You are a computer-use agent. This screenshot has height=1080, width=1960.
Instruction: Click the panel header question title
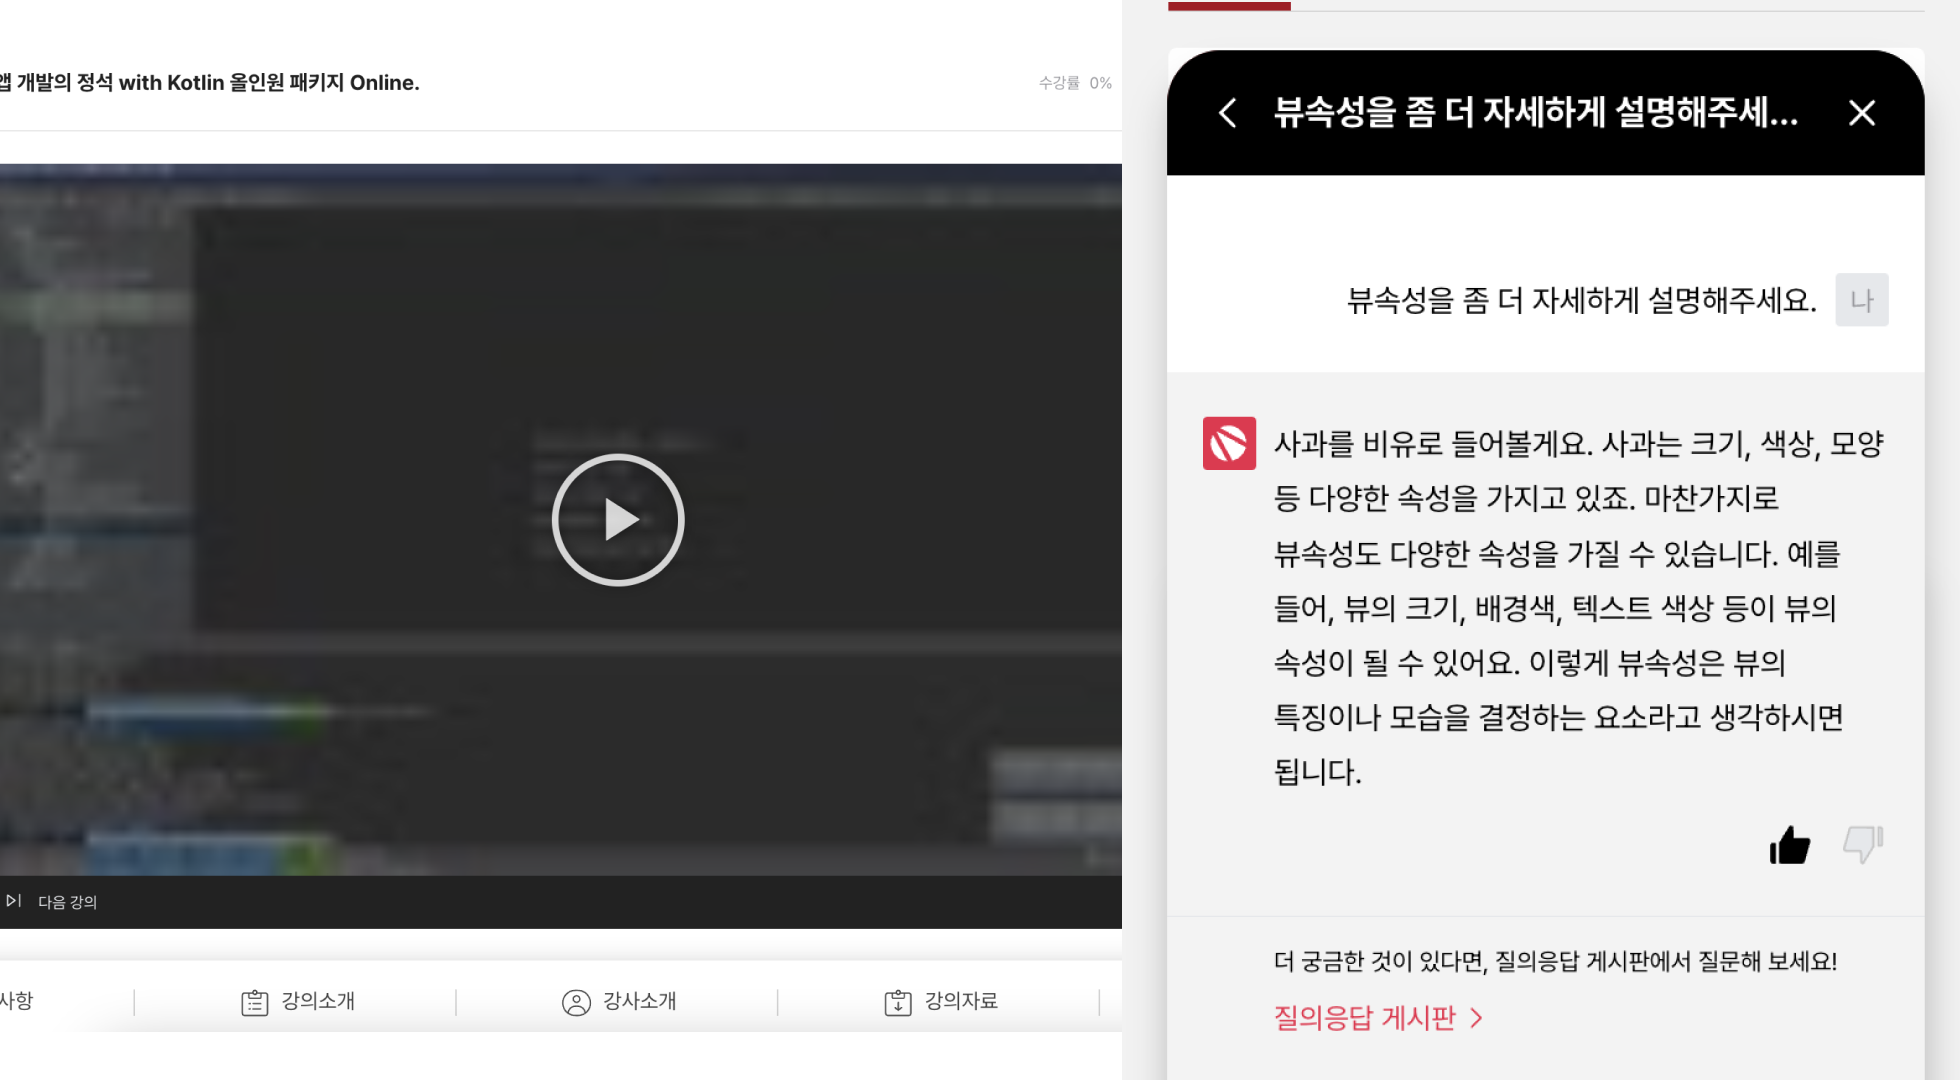1536,113
